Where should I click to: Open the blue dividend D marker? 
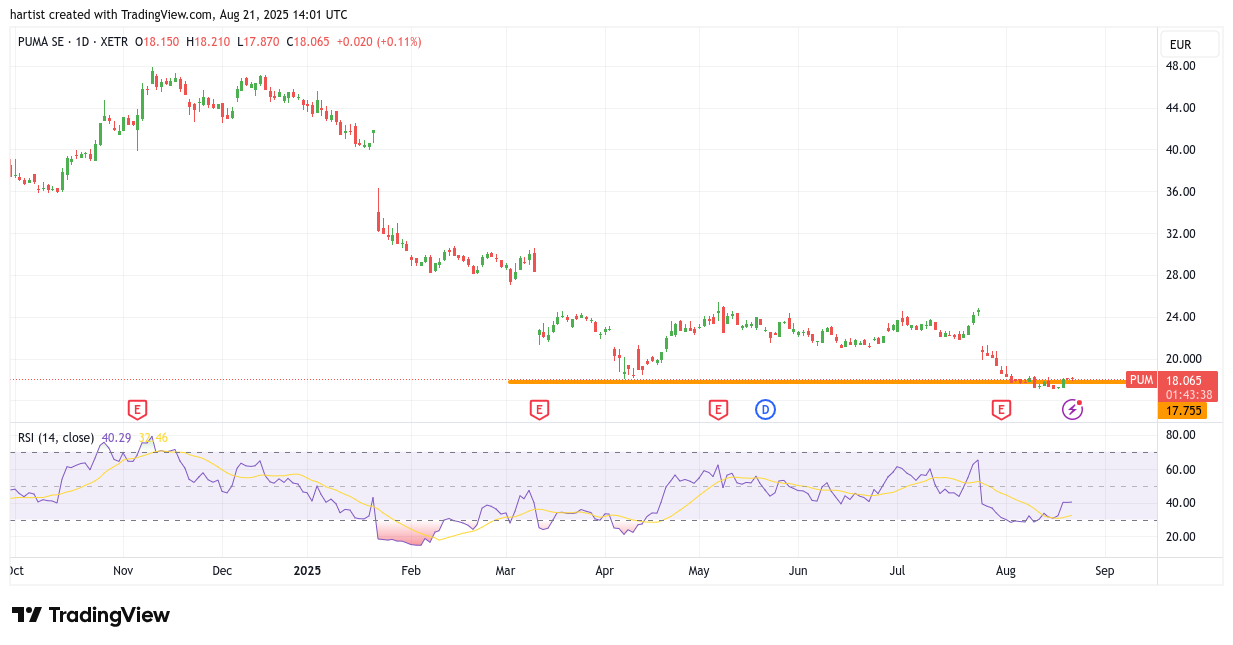coord(765,408)
